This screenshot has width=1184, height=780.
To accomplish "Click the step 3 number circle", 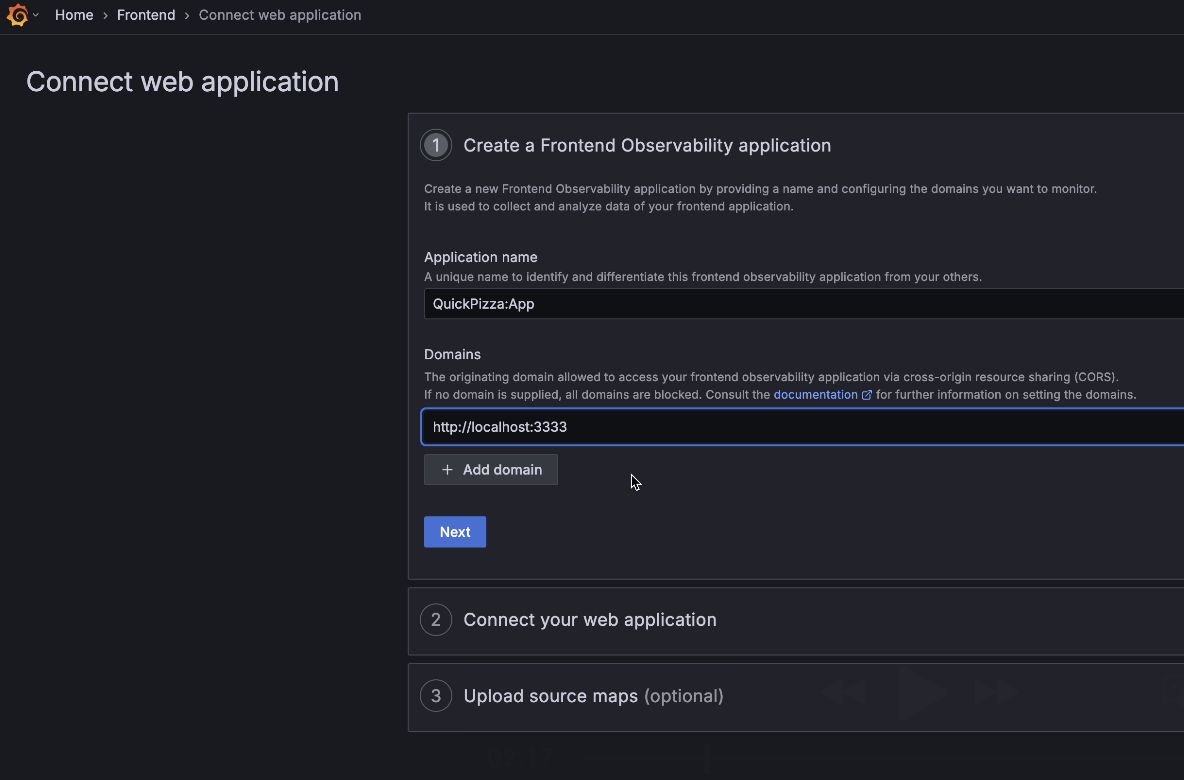I will [x=436, y=696].
